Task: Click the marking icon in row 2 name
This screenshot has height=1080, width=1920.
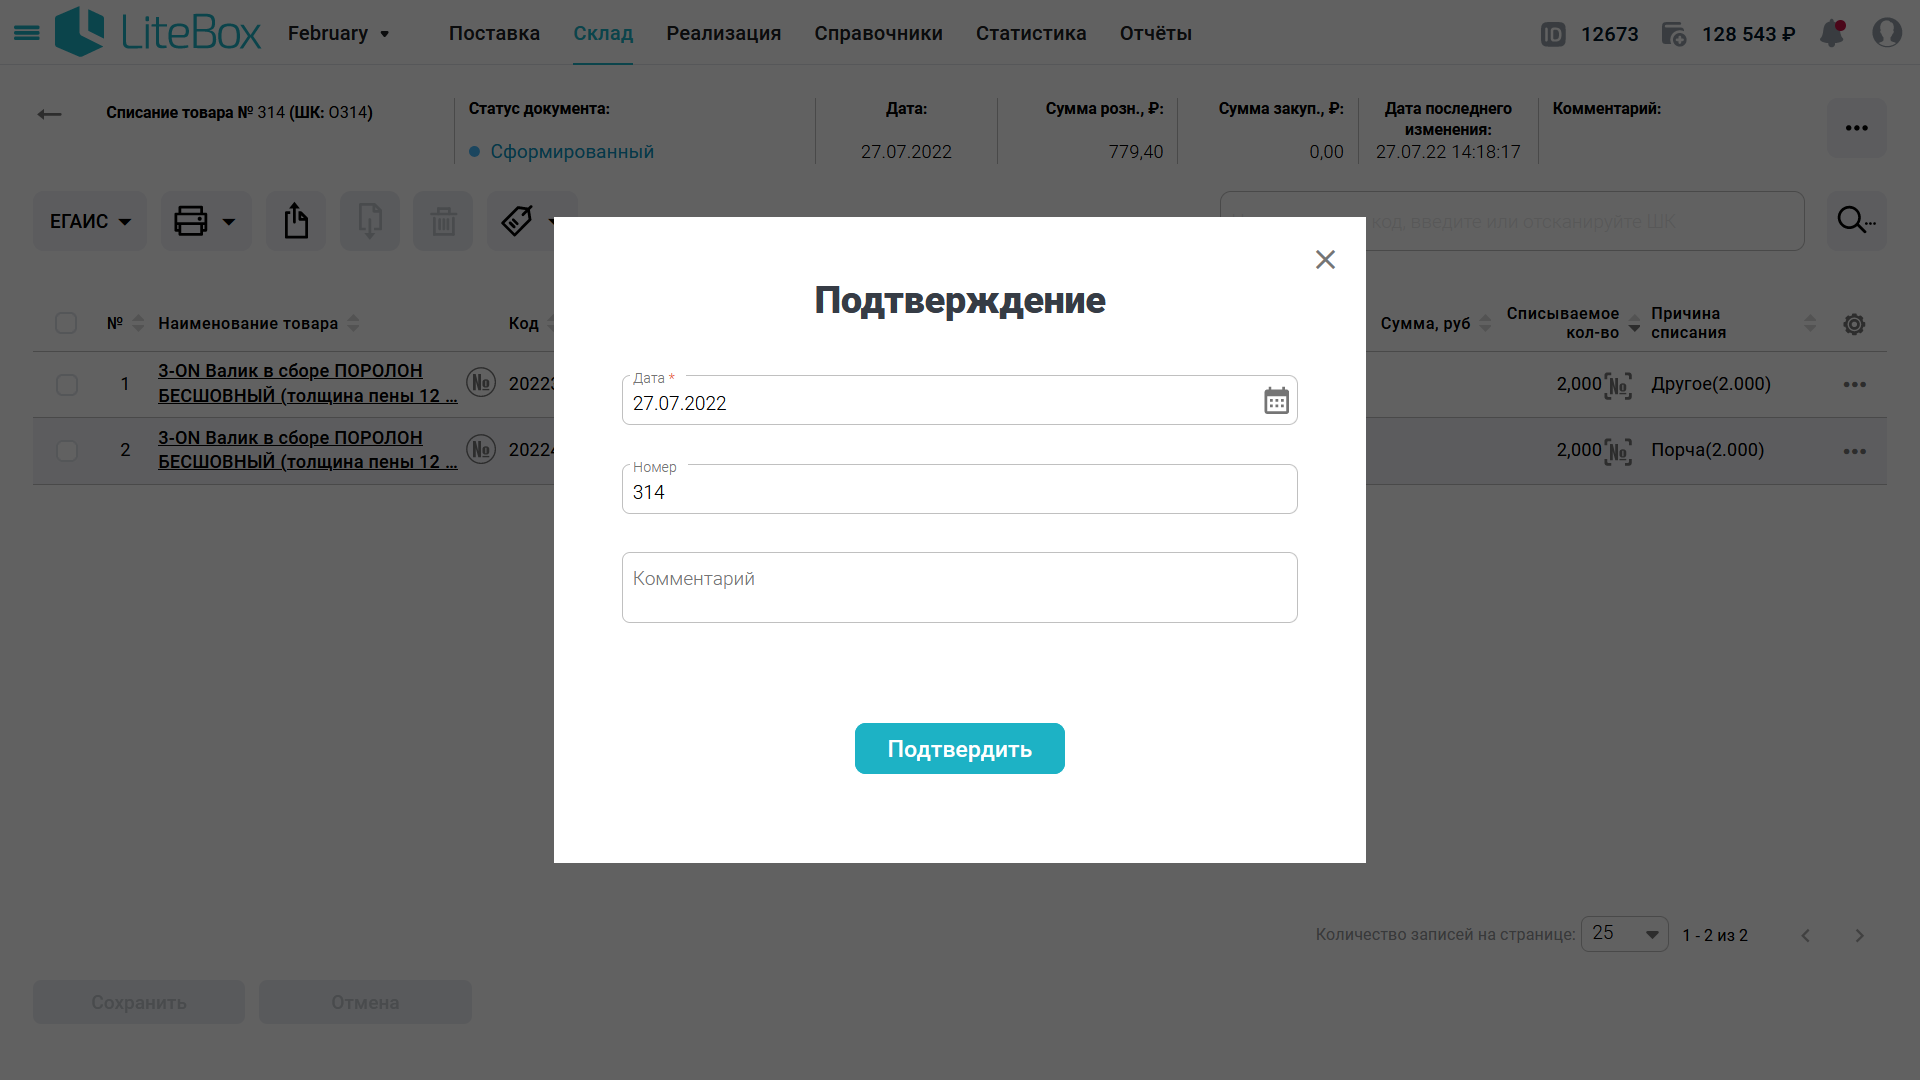Action: pos(481,449)
